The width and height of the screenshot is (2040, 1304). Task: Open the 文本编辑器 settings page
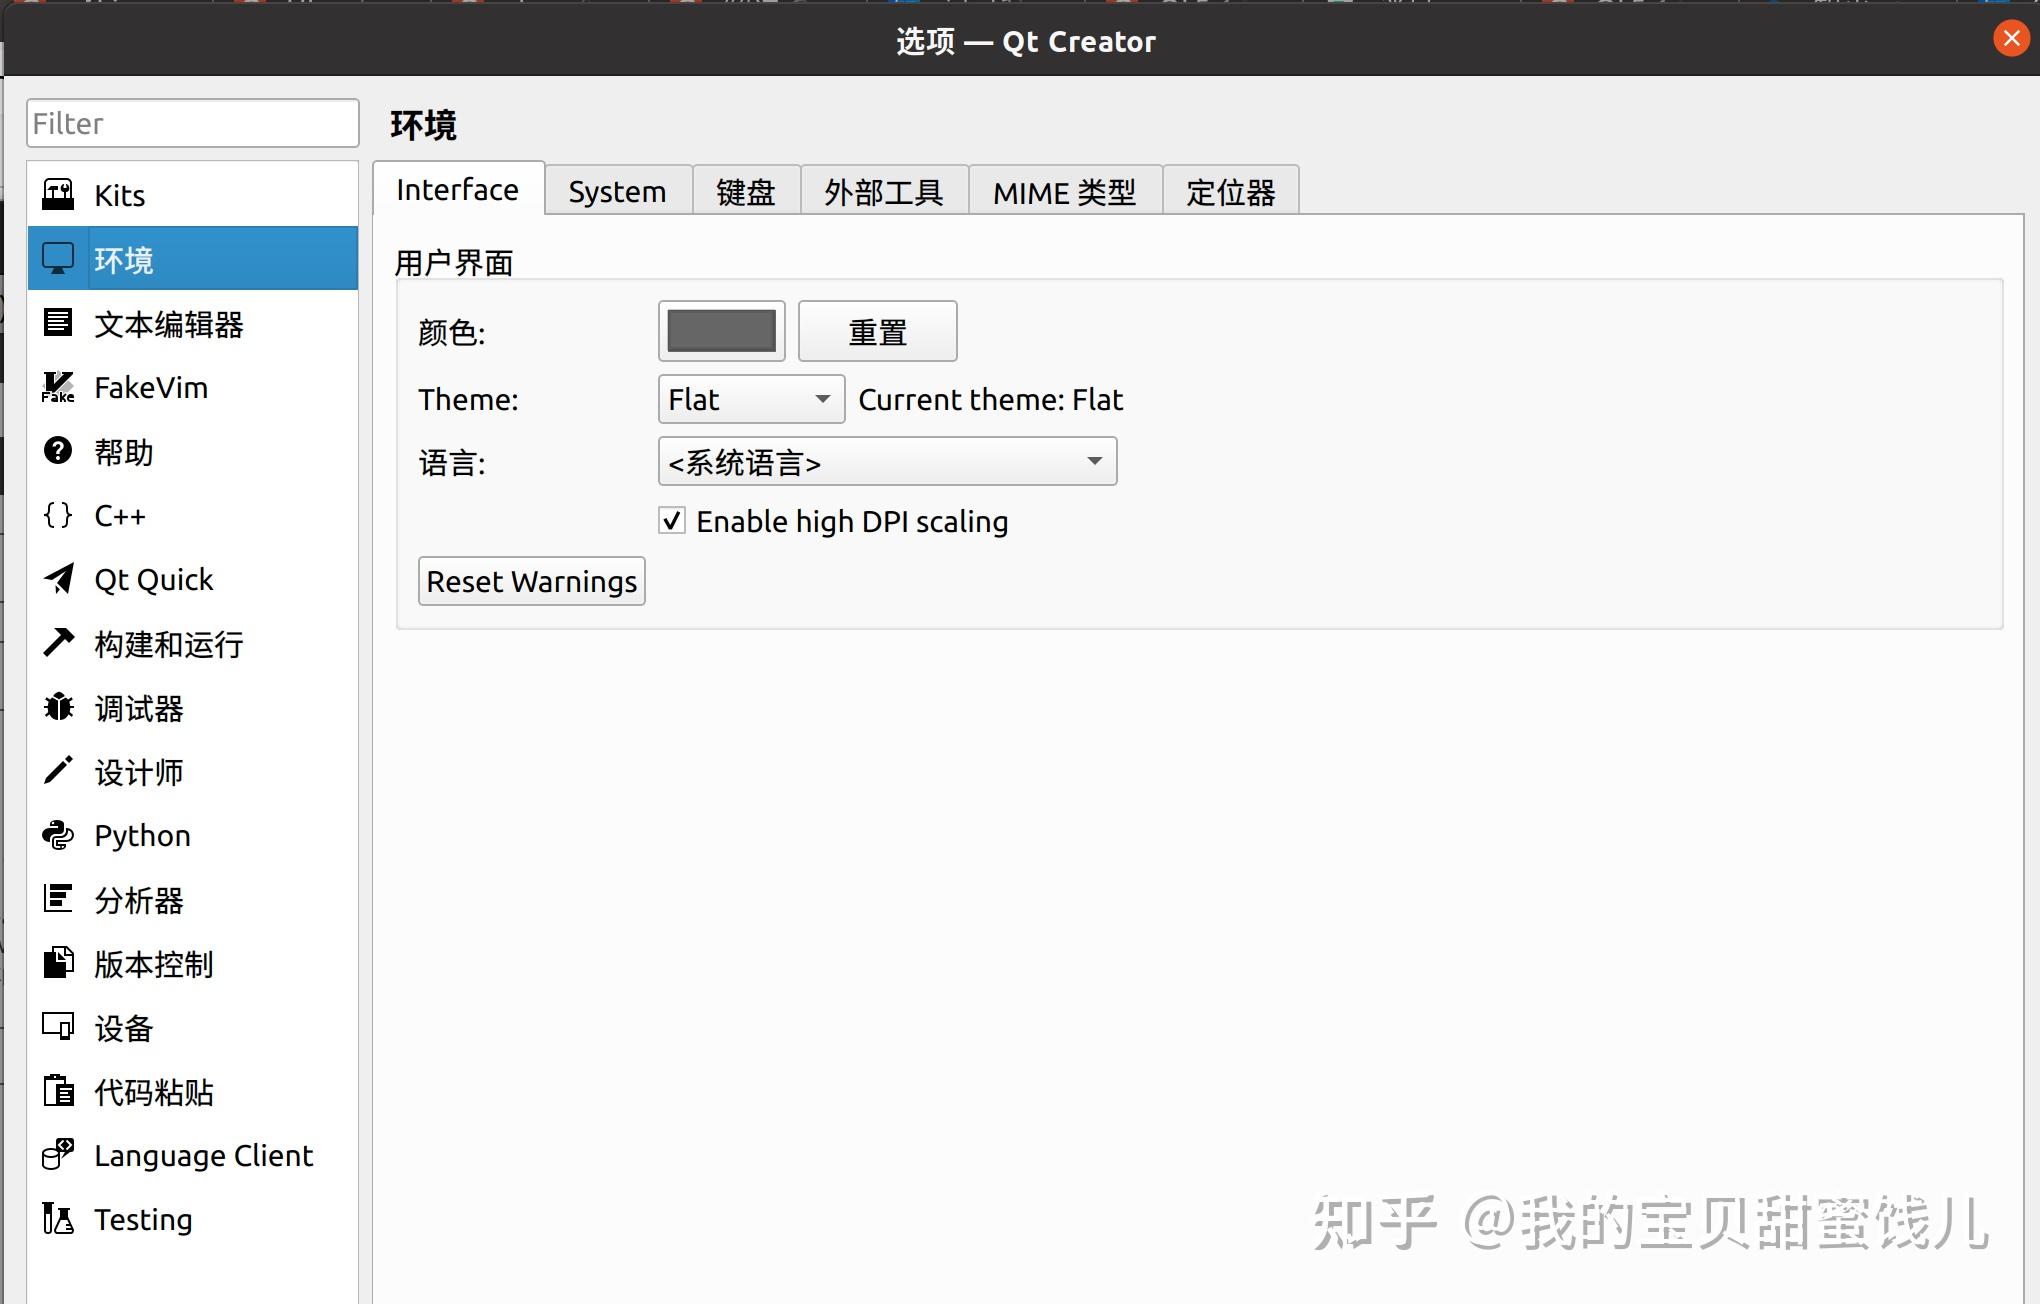[168, 325]
